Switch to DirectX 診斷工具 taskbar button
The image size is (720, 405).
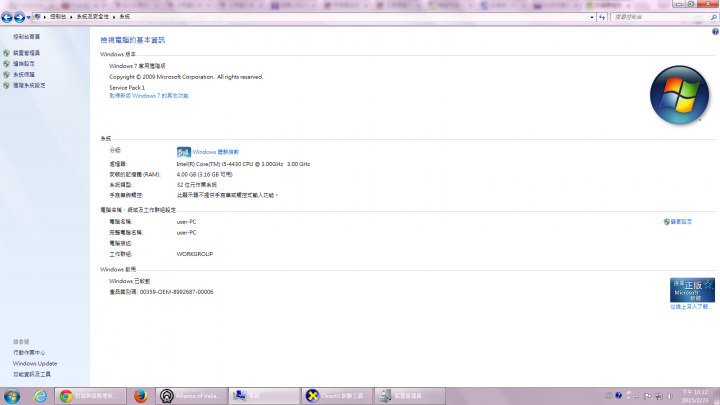pos(337,396)
